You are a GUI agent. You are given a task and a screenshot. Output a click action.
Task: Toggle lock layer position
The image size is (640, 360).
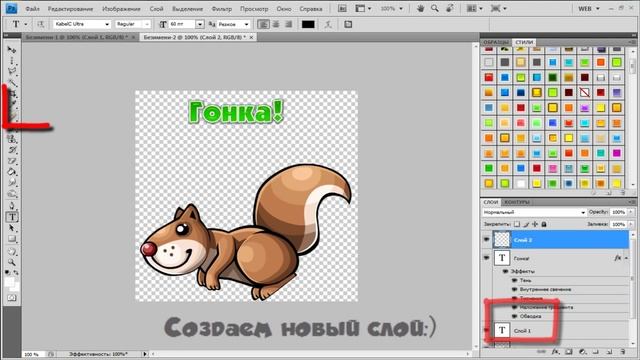[535, 224]
